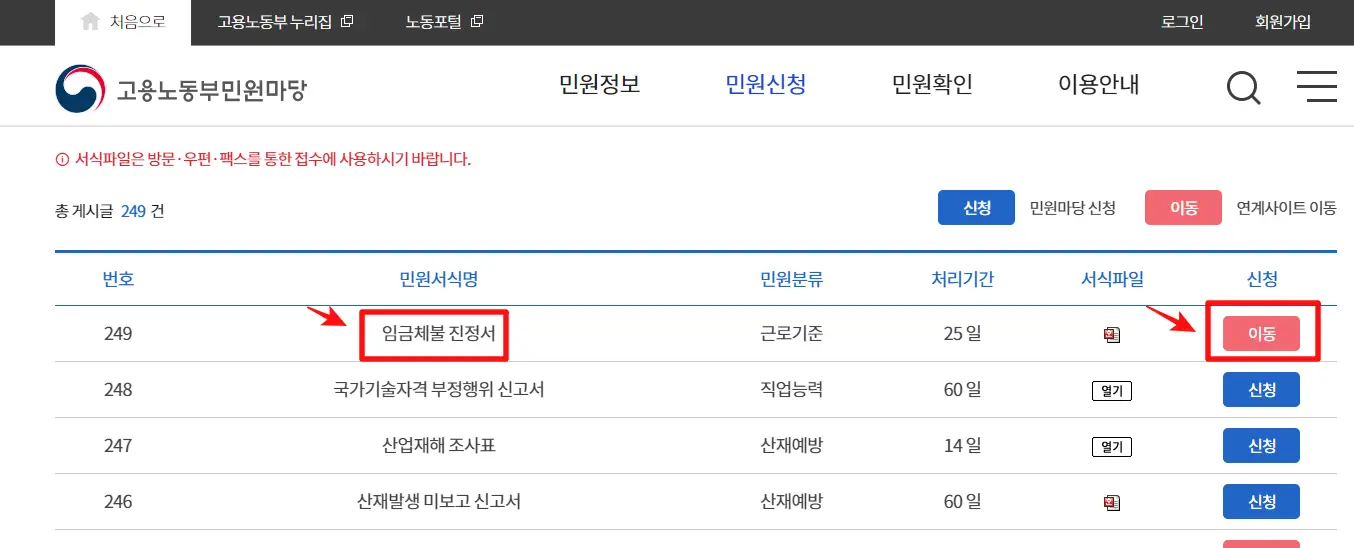Click the external-link icon after 노동포털

[477, 21]
